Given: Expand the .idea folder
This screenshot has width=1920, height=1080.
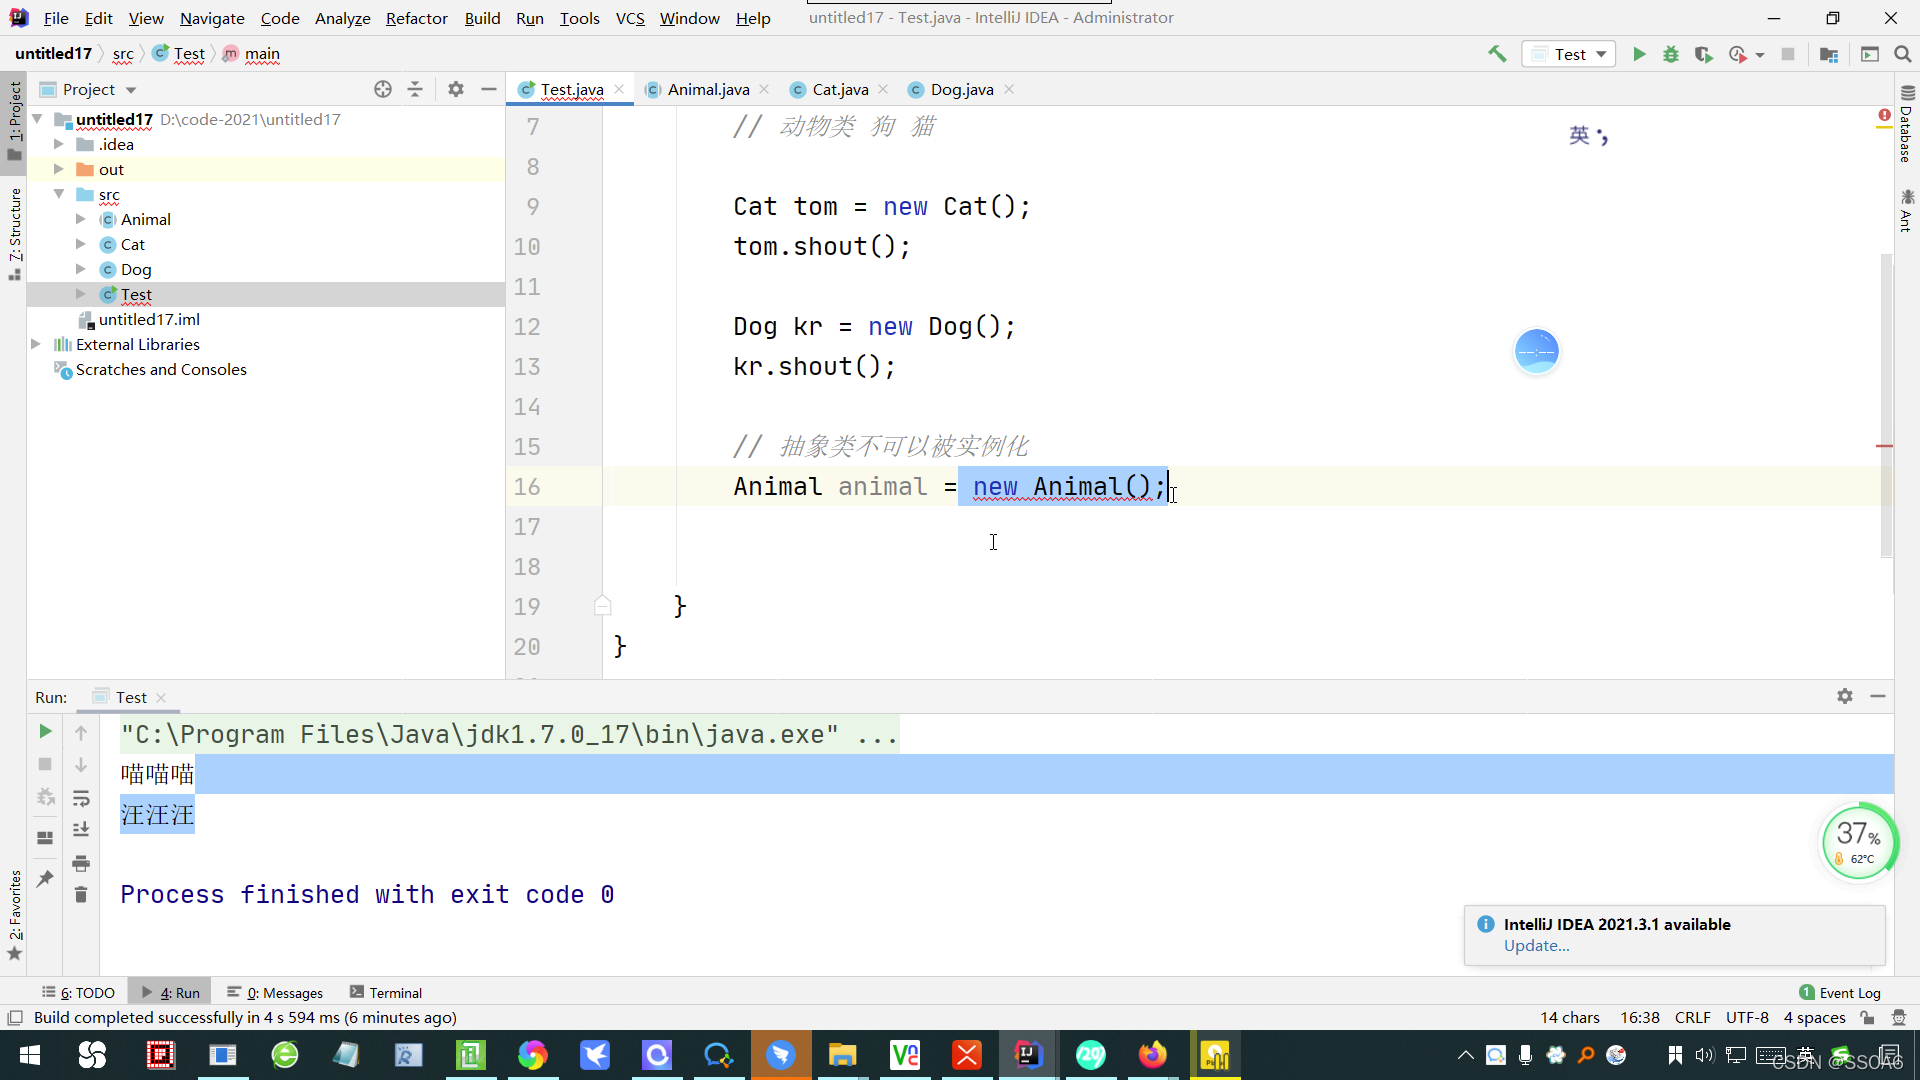Looking at the screenshot, I should tap(59, 144).
